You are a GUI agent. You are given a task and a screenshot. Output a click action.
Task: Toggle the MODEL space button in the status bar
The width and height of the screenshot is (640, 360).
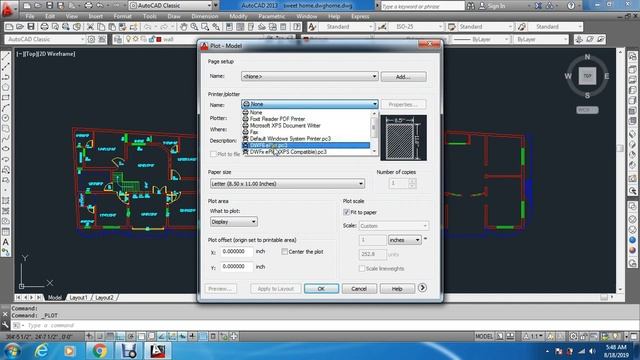tap(484, 336)
